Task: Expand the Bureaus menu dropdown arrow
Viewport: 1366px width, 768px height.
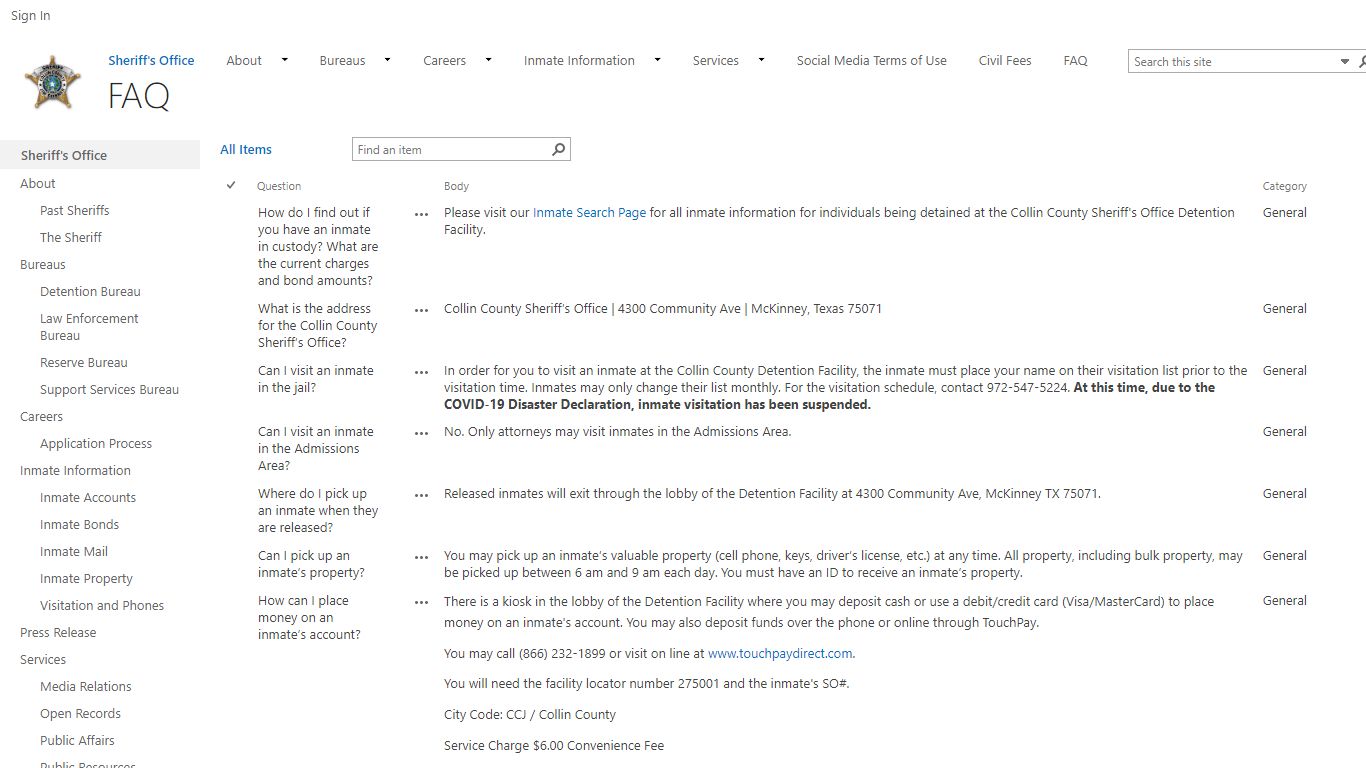Action: click(387, 60)
